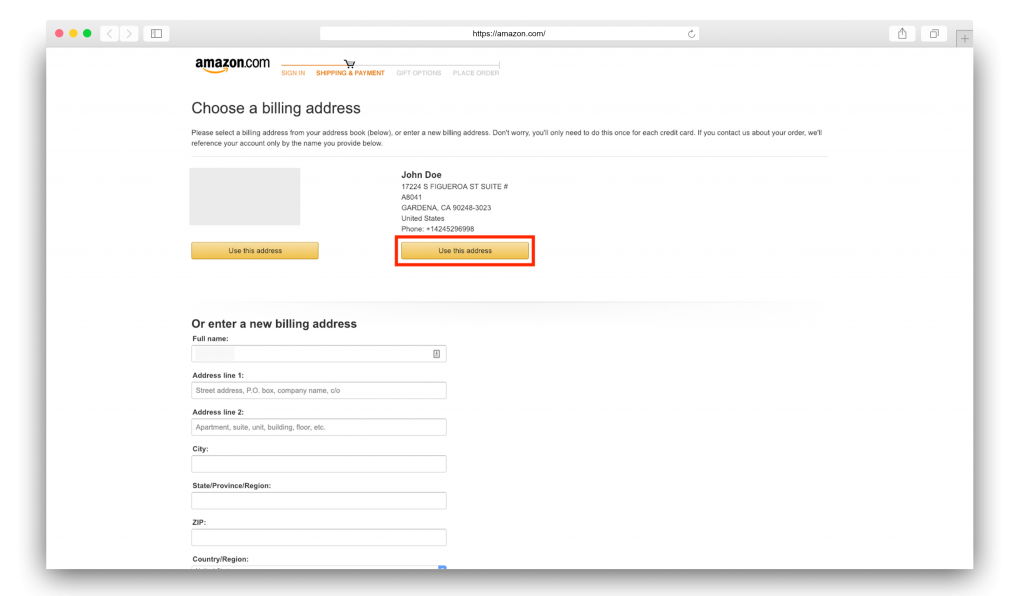
Task: Select the SHIPPING & PAYMENT step
Action: (350, 73)
